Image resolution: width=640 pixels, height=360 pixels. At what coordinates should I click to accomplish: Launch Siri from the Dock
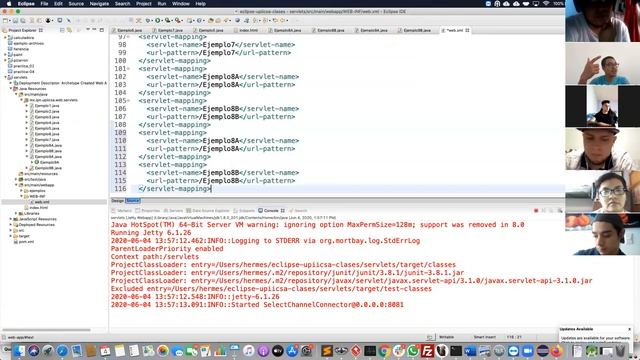pos(33,351)
